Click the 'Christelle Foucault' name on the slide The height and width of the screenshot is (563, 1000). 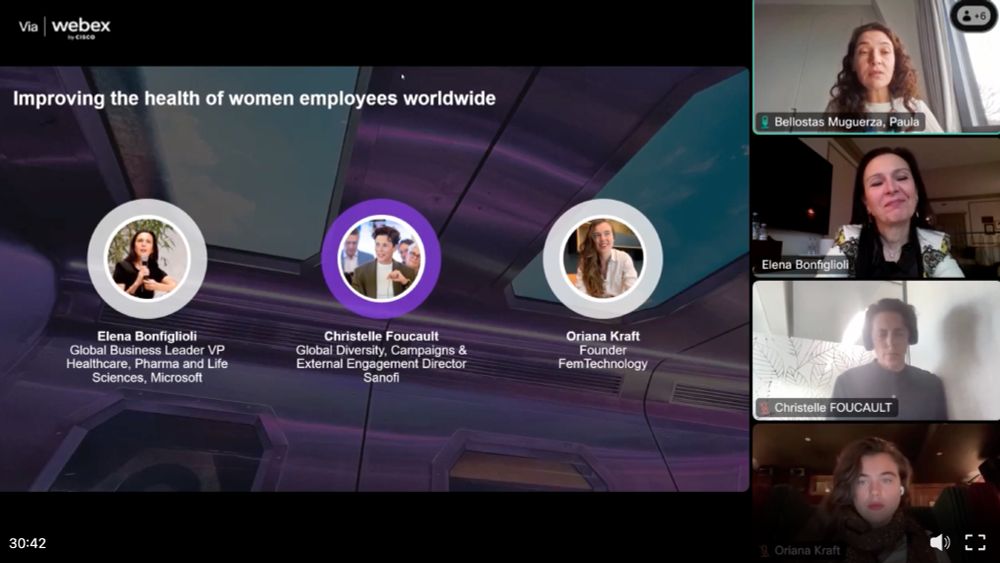(381, 336)
